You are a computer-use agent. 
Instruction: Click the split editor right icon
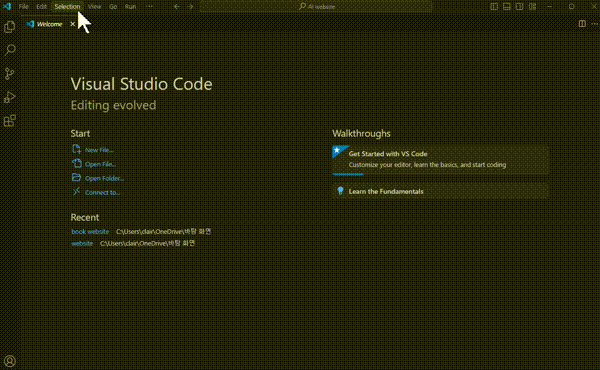(582, 24)
